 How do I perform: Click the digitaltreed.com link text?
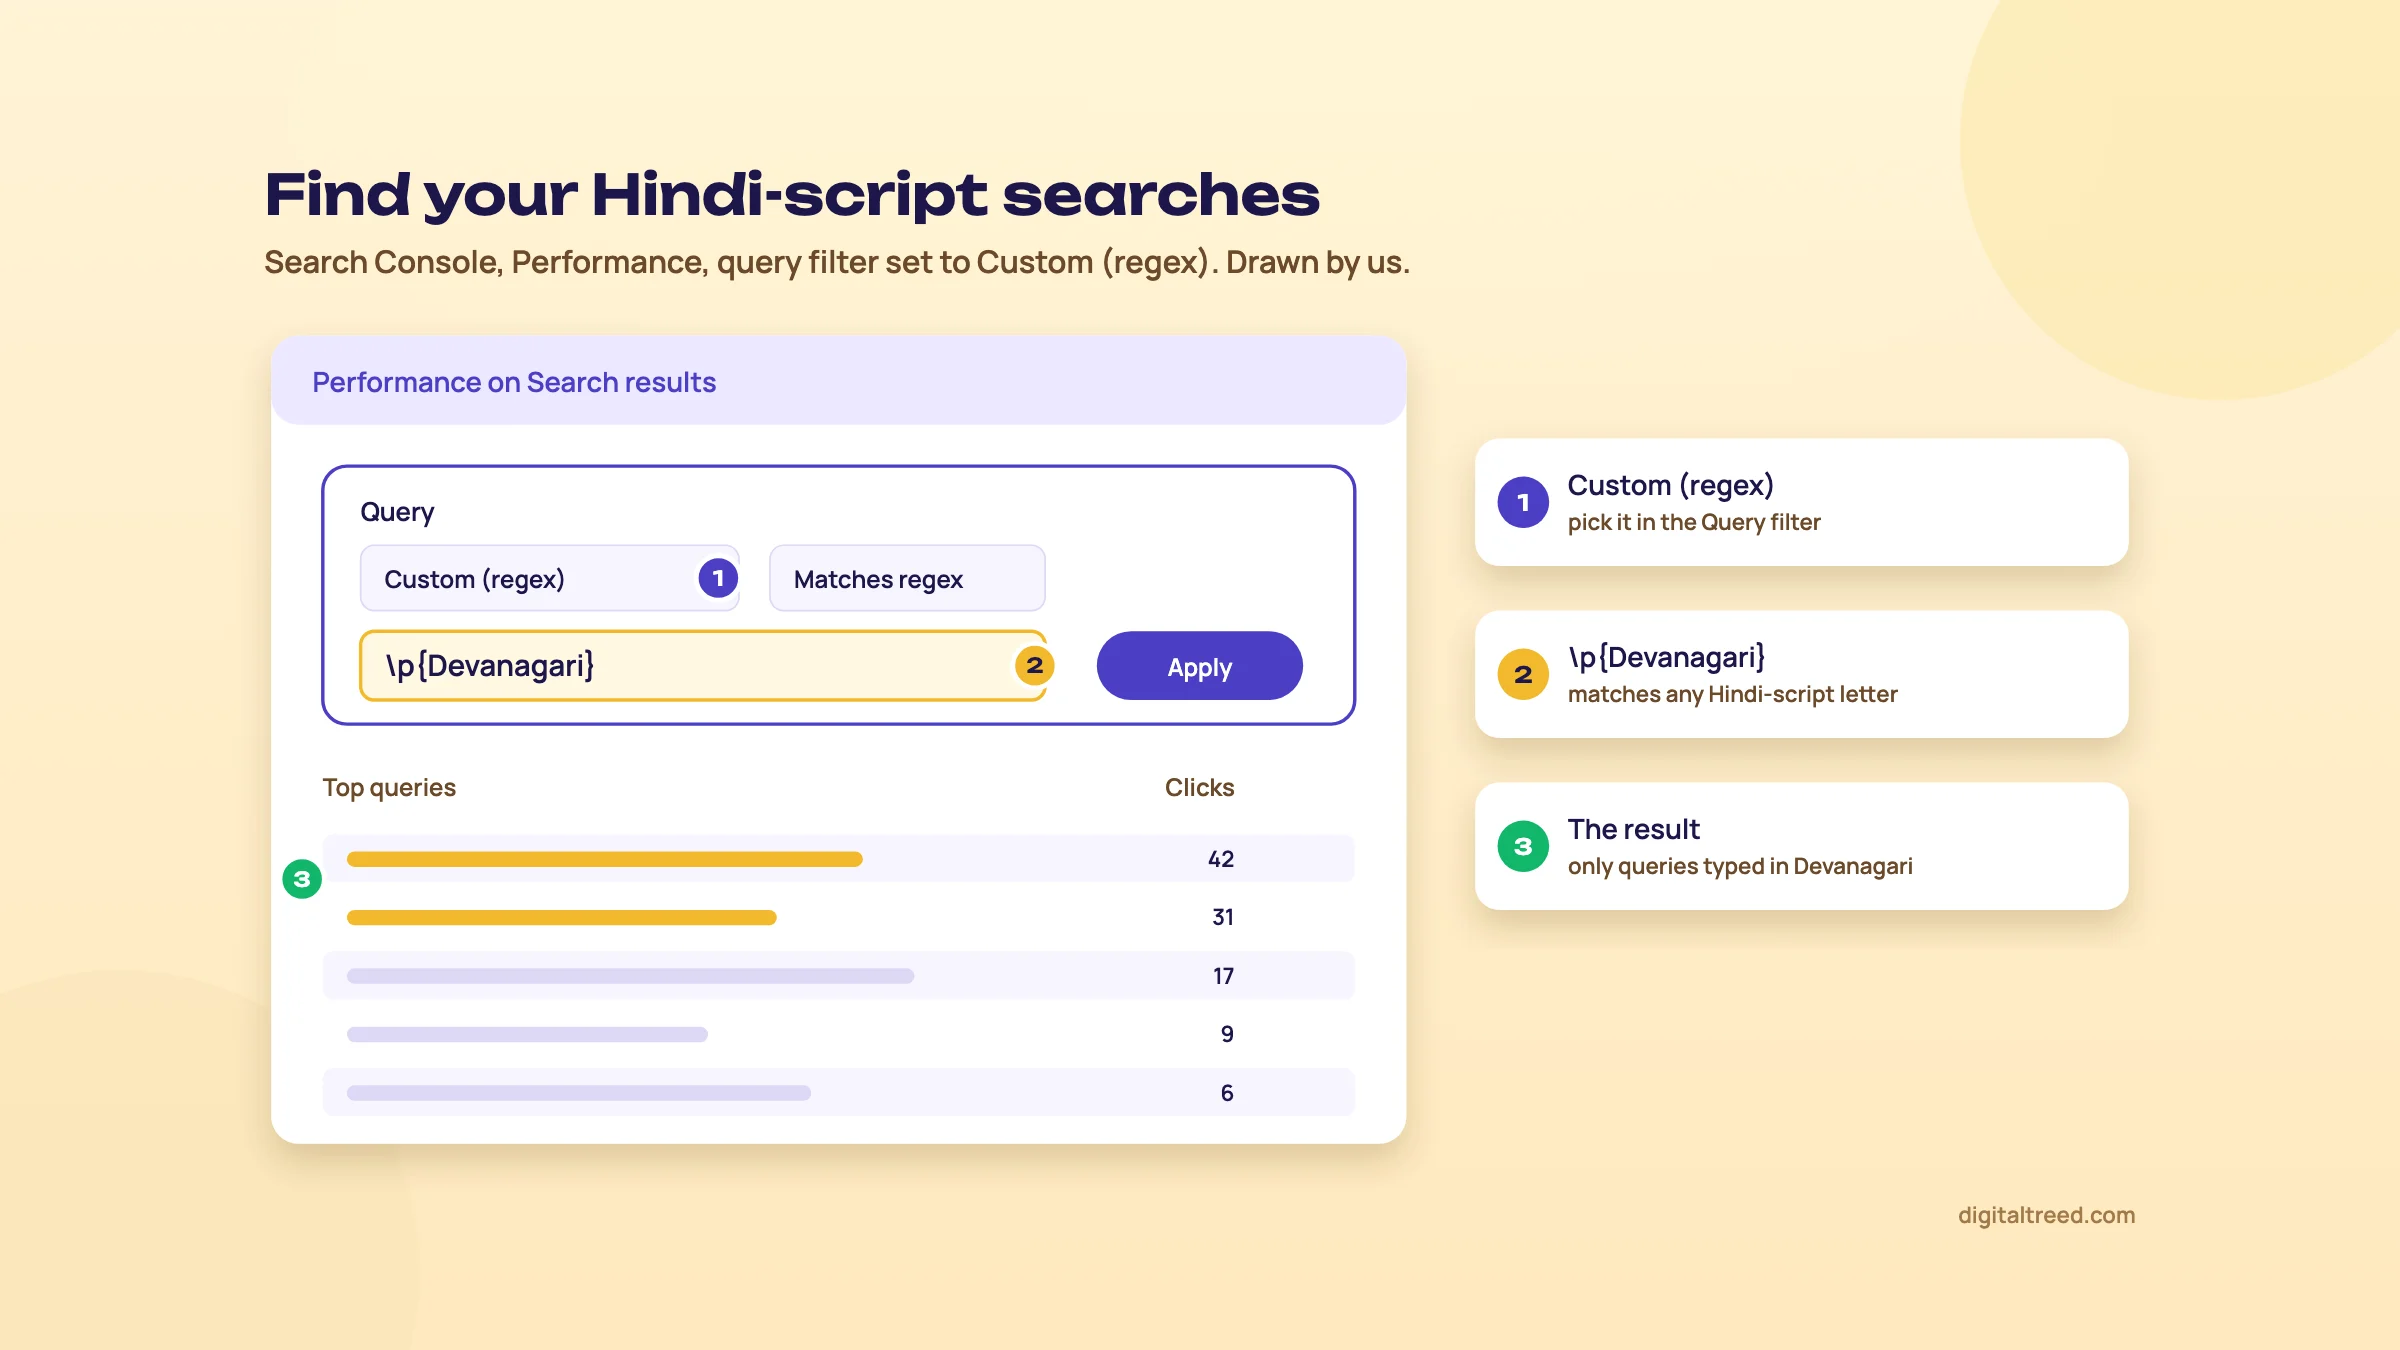[x=2046, y=1215]
